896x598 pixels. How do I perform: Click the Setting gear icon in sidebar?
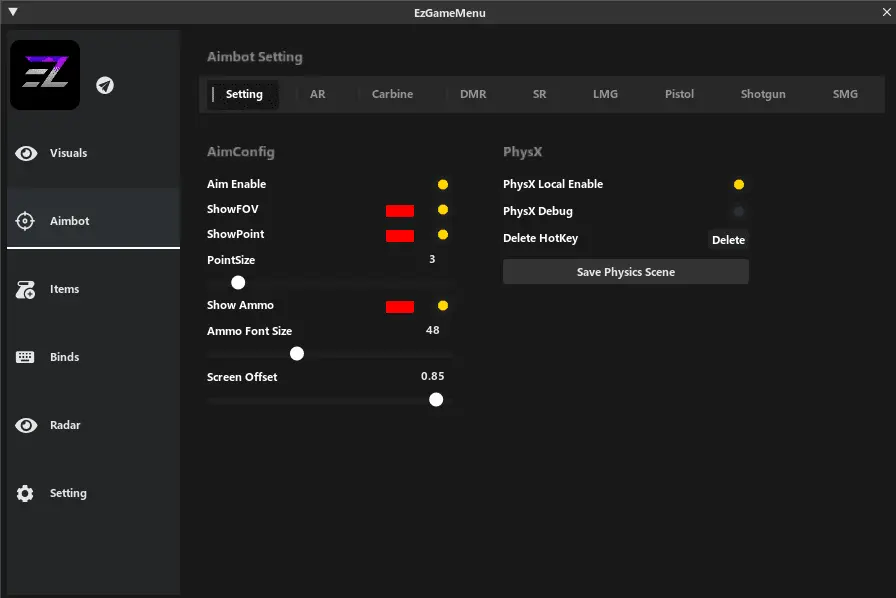tap(26, 493)
